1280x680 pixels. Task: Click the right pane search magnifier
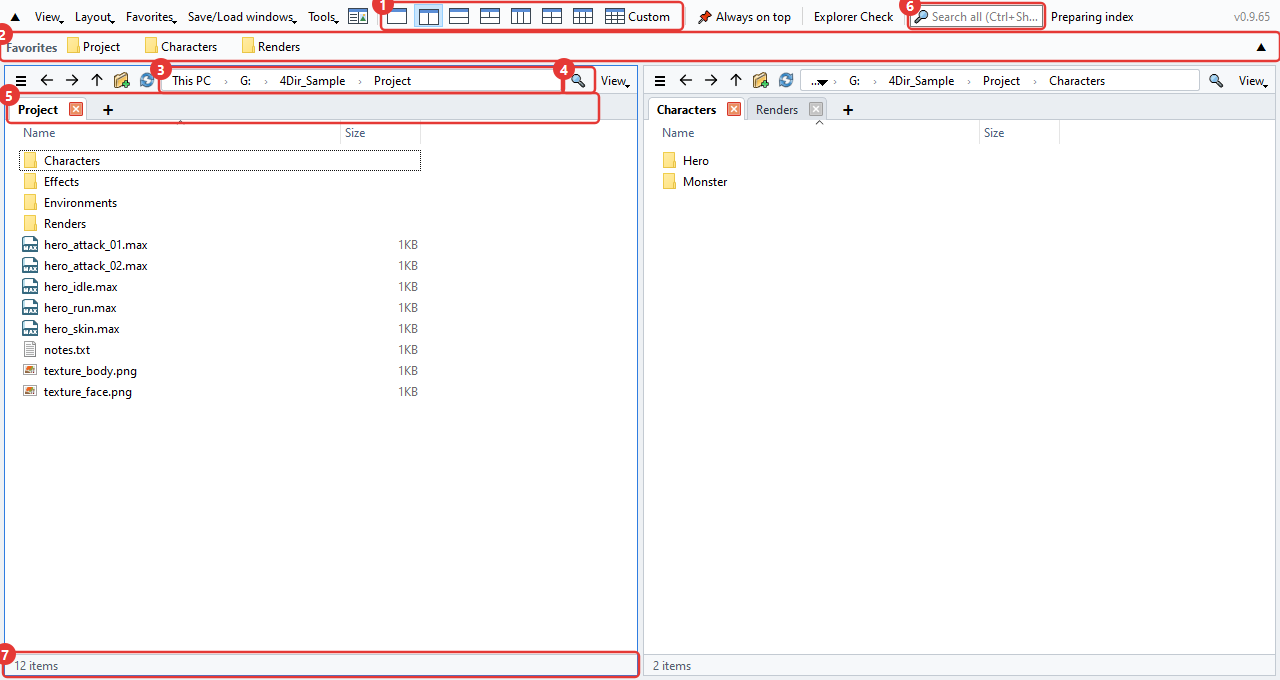click(x=1216, y=81)
